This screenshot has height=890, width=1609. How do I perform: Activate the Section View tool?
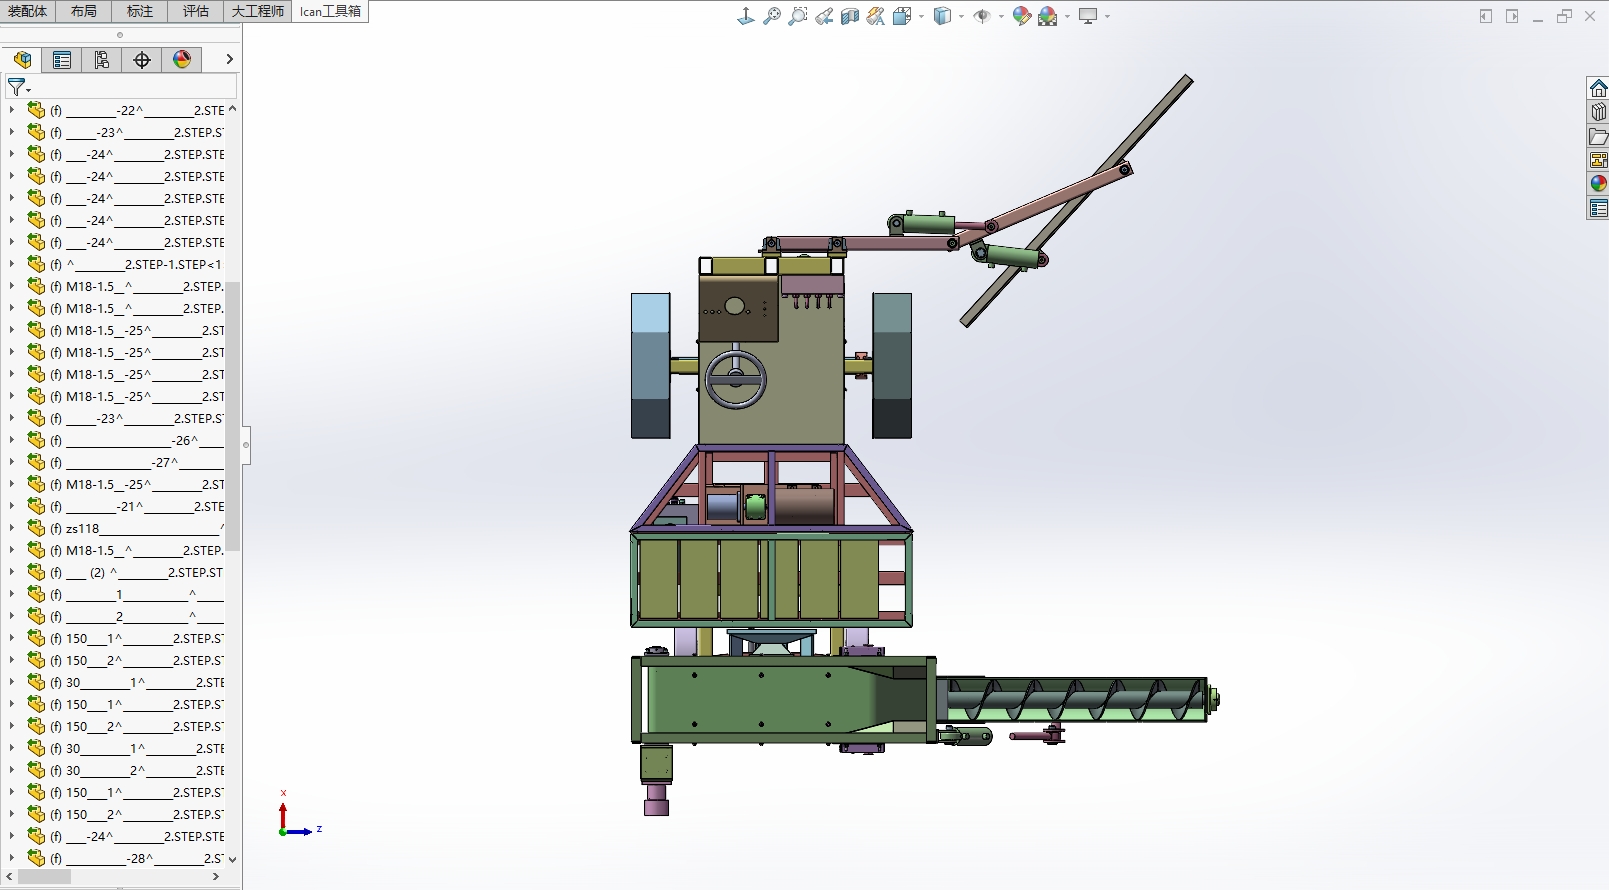850,16
